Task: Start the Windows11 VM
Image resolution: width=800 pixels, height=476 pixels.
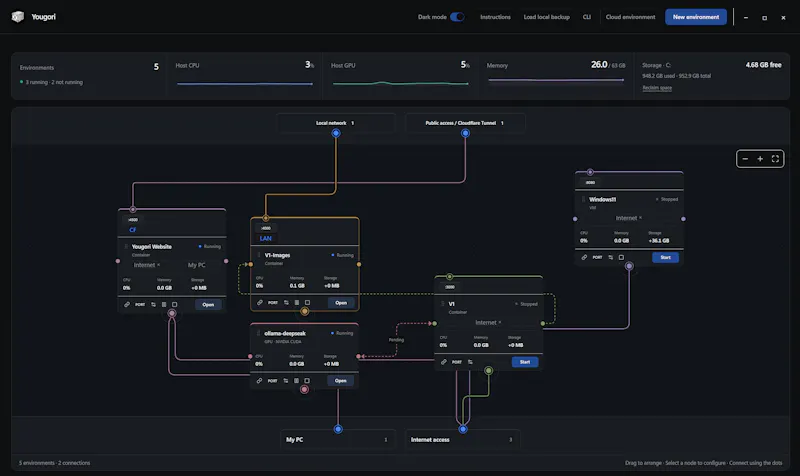Action: pyautogui.click(x=665, y=257)
